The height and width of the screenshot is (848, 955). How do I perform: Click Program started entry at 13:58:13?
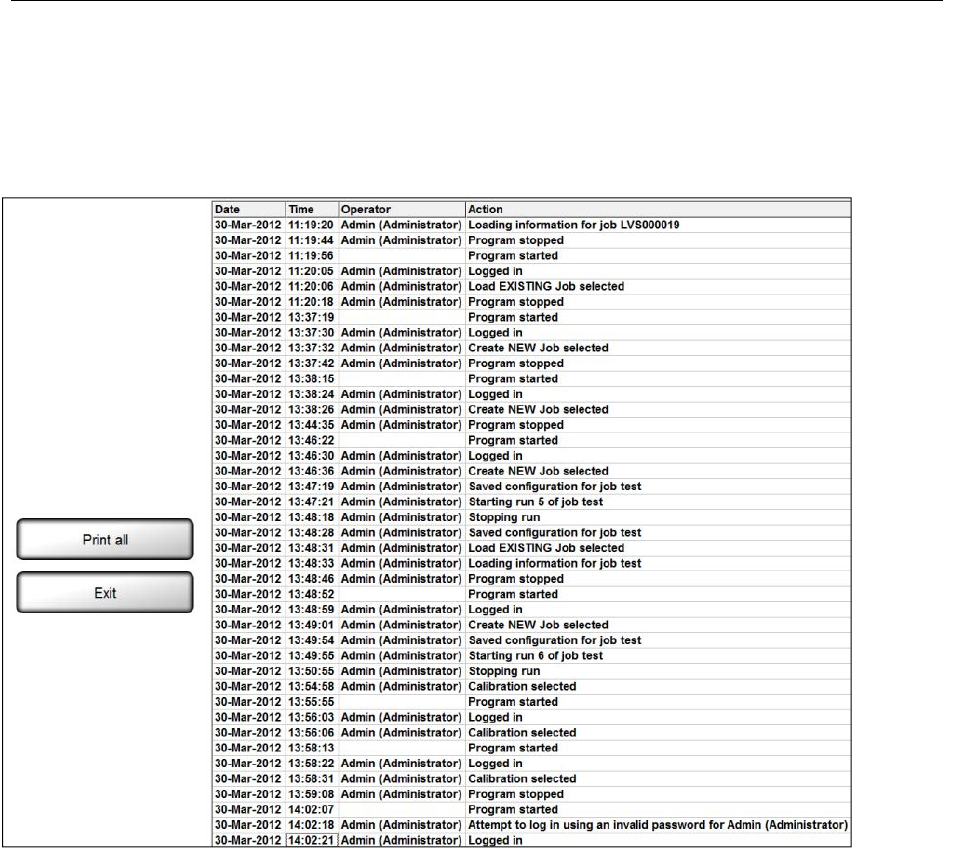513,748
